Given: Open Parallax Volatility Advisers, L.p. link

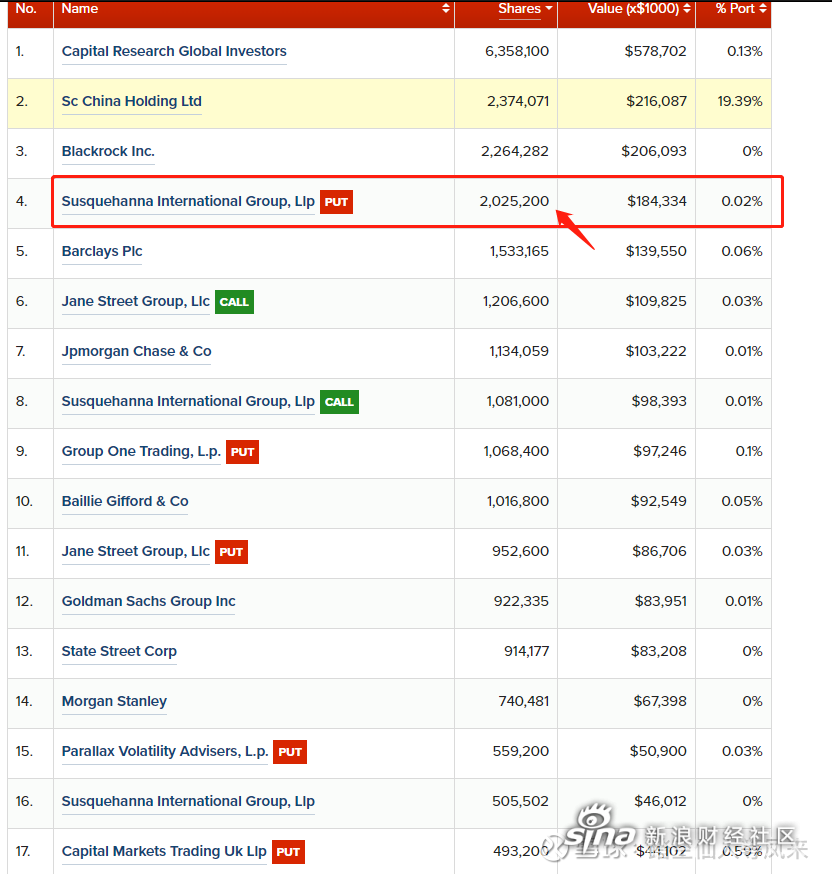Looking at the screenshot, I should (x=164, y=751).
